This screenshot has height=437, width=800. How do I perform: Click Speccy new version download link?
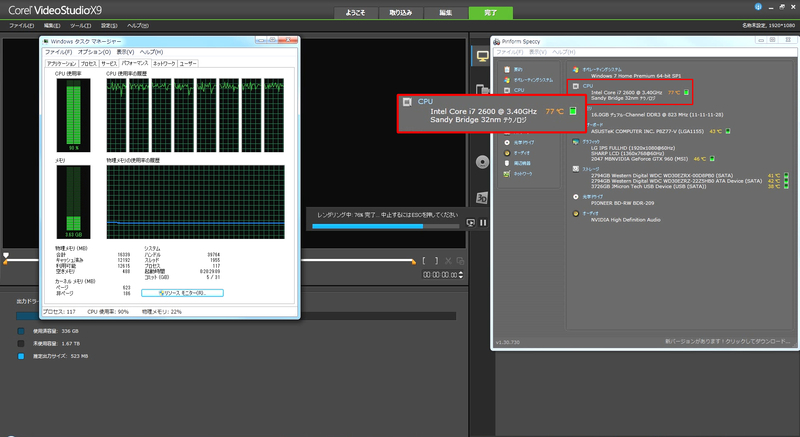[x=728, y=342]
